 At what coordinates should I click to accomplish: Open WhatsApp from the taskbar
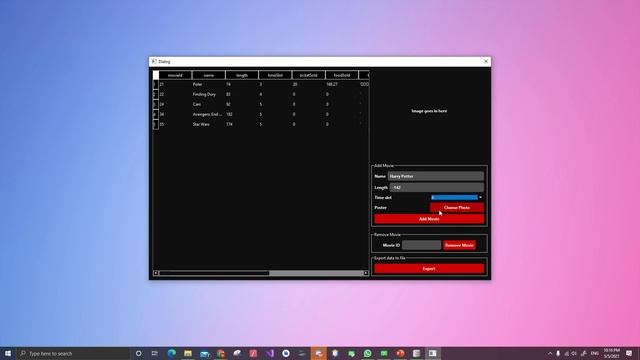pos(368,353)
